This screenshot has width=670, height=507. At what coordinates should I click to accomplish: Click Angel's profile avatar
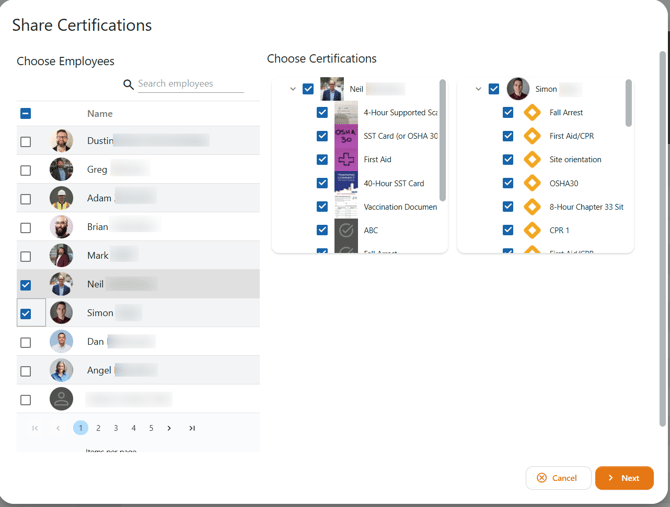pos(61,370)
